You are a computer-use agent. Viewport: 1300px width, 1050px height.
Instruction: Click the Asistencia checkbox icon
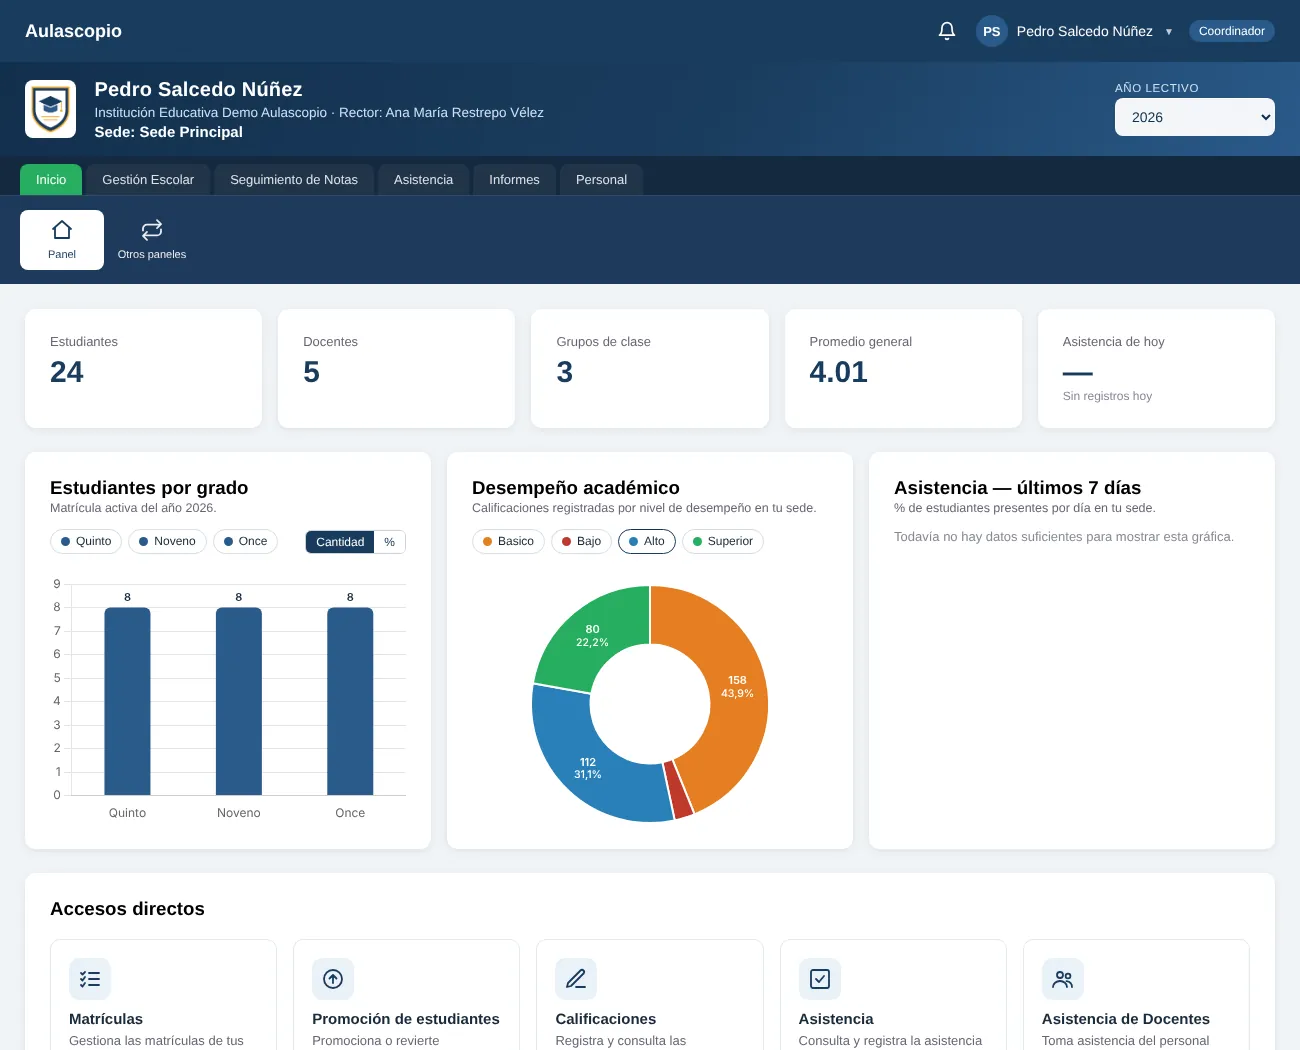pos(820,979)
